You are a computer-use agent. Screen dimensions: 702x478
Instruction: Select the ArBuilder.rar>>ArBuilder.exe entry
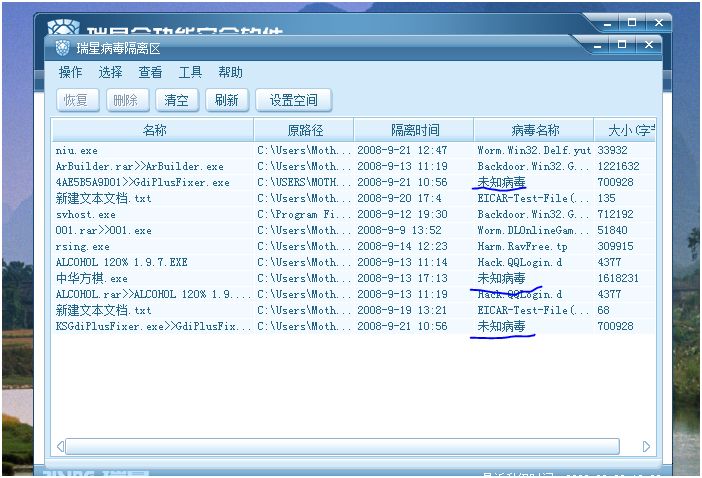click(354, 166)
